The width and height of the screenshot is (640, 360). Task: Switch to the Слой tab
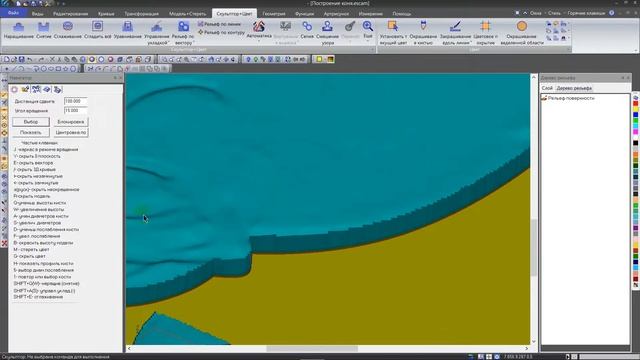click(547, 88)
